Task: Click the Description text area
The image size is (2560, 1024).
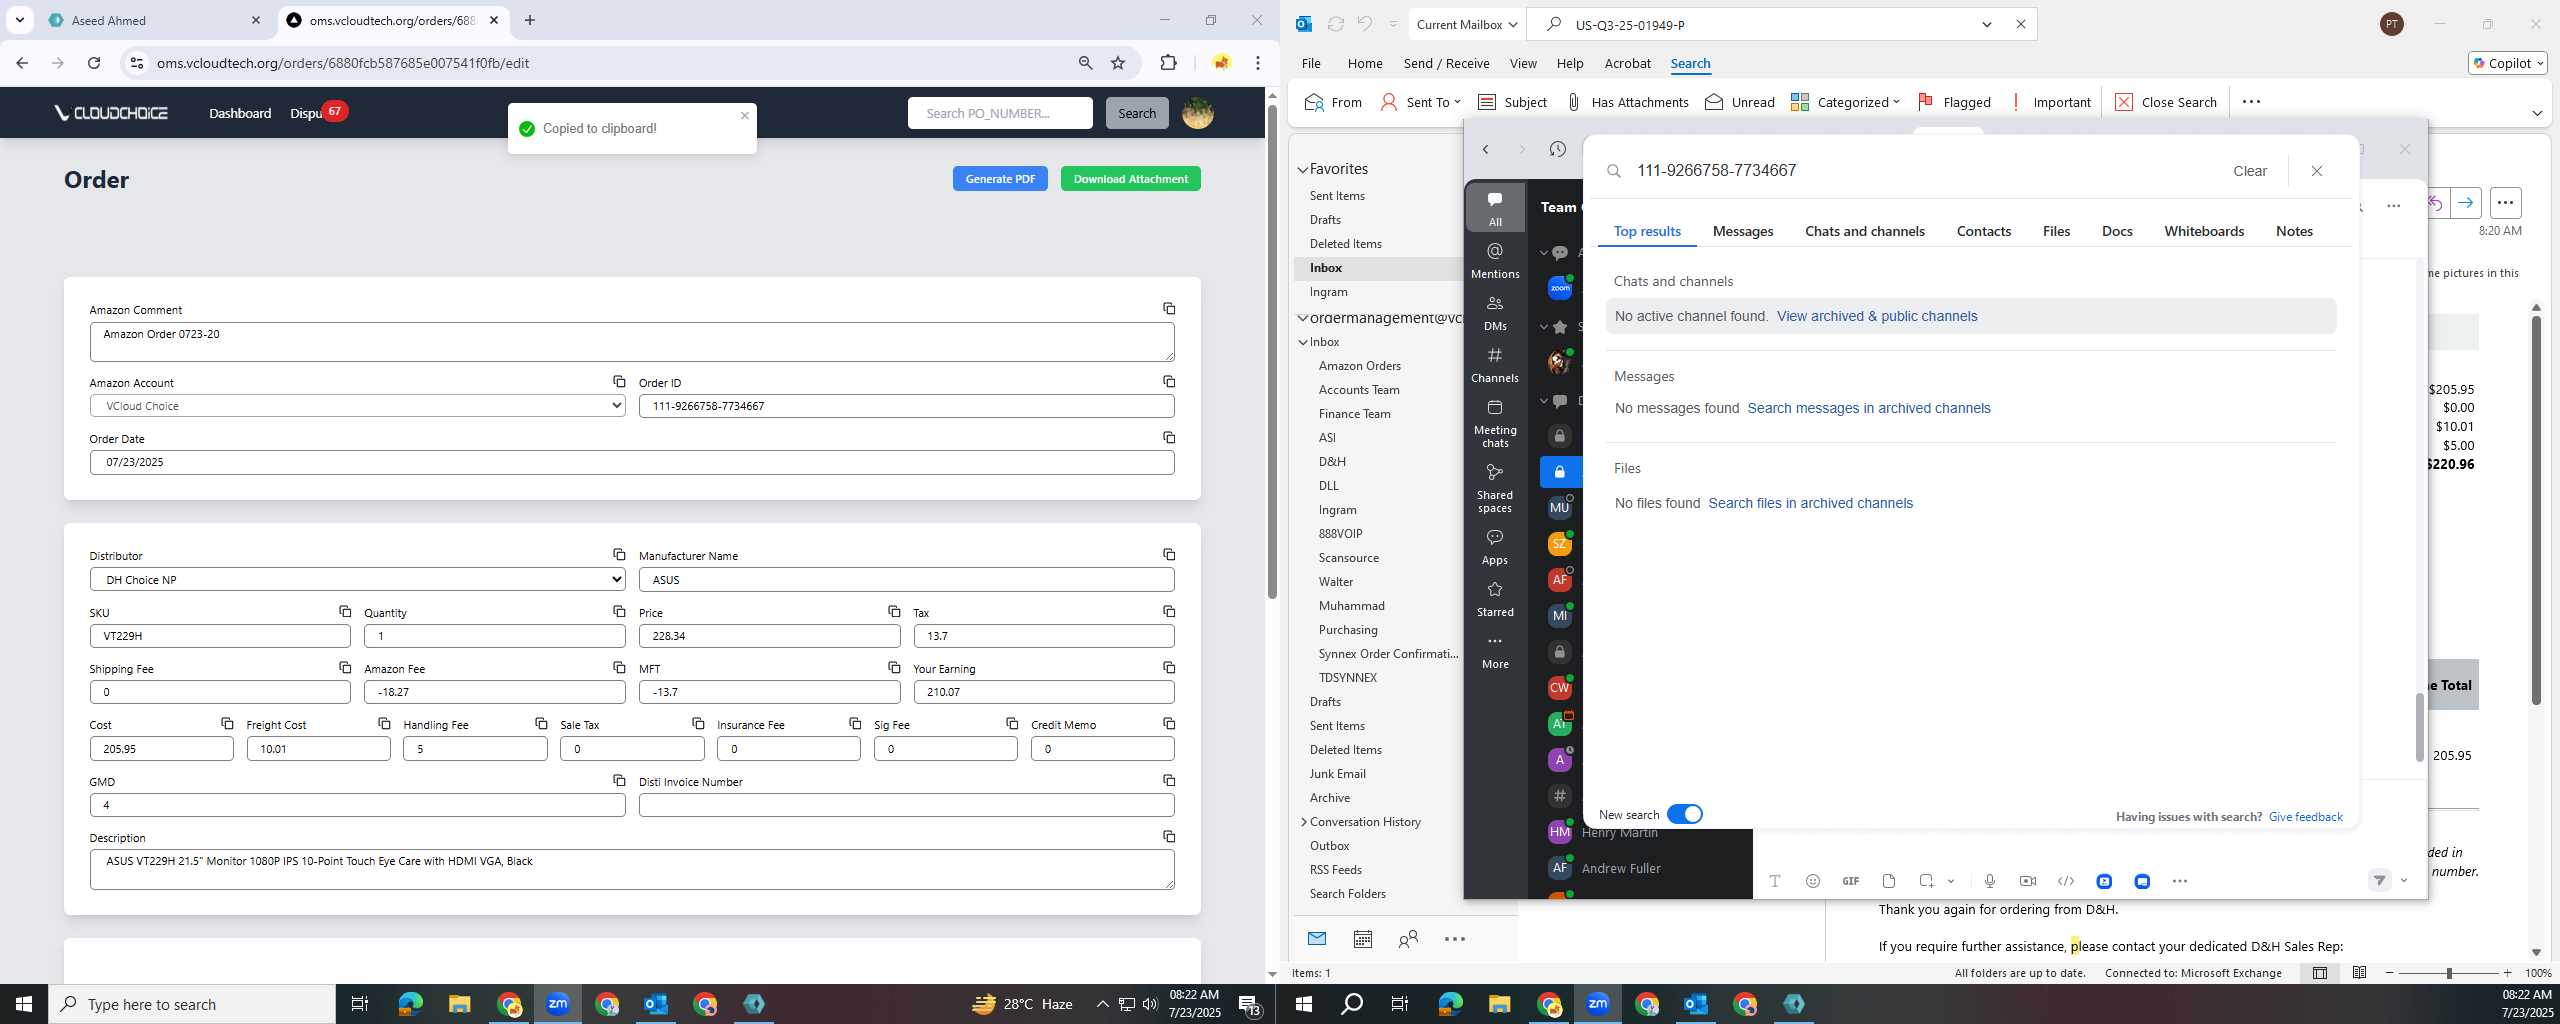Action: tap(632, 869)
